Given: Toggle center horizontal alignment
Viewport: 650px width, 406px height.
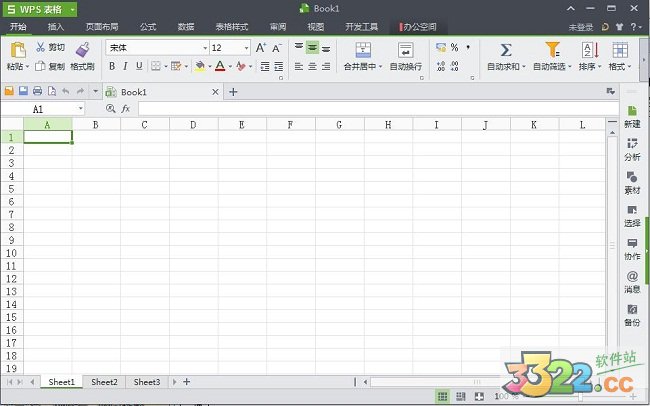Looking at the screenshot, I should [x=313, y=66].
